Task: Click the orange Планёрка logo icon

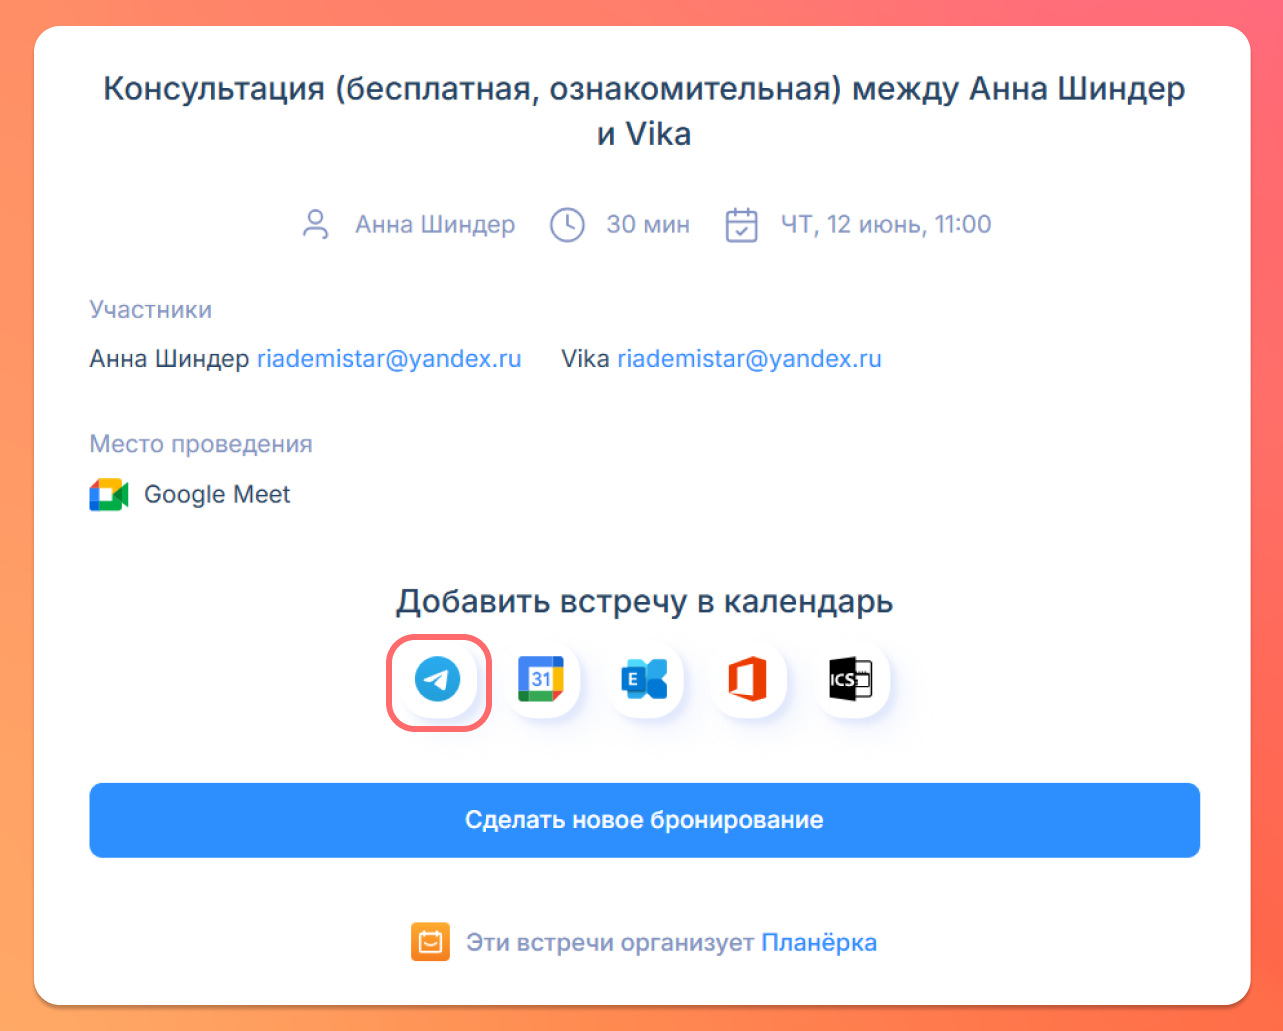Action: click(x=430, y=942)
